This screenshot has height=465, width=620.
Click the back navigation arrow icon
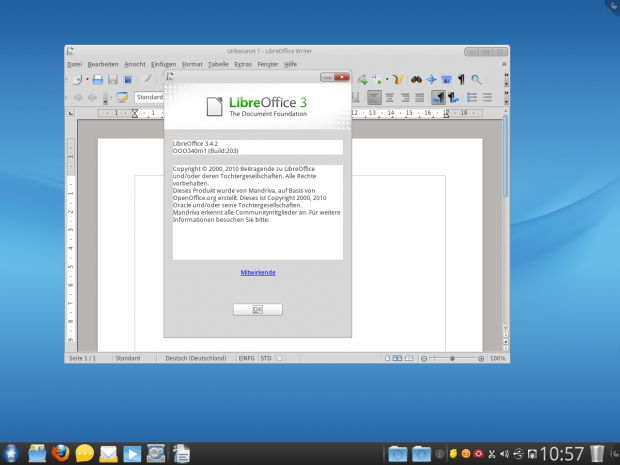point(78,97)
